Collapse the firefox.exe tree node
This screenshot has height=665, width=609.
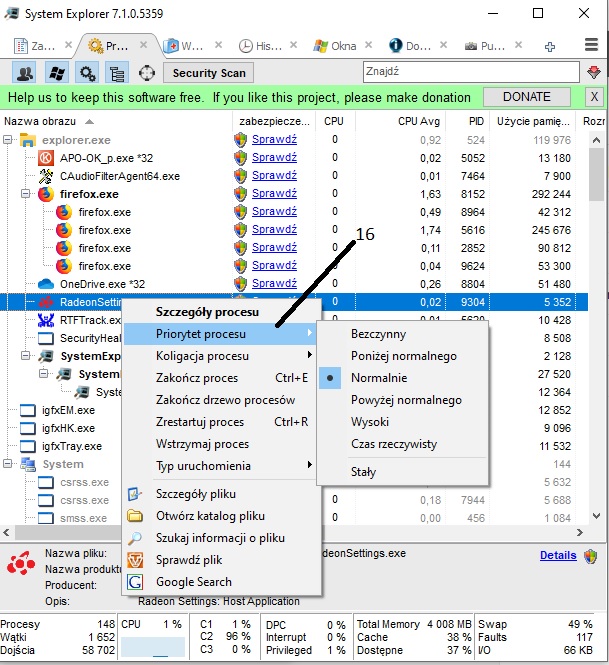(x=25, y=194)
